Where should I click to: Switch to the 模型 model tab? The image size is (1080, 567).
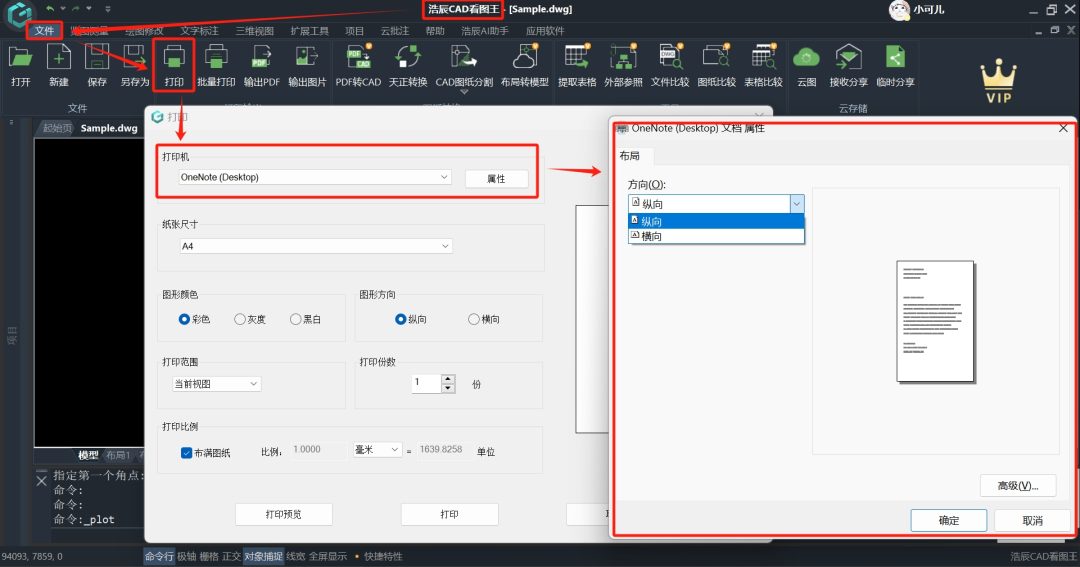(x=88, y=455)
